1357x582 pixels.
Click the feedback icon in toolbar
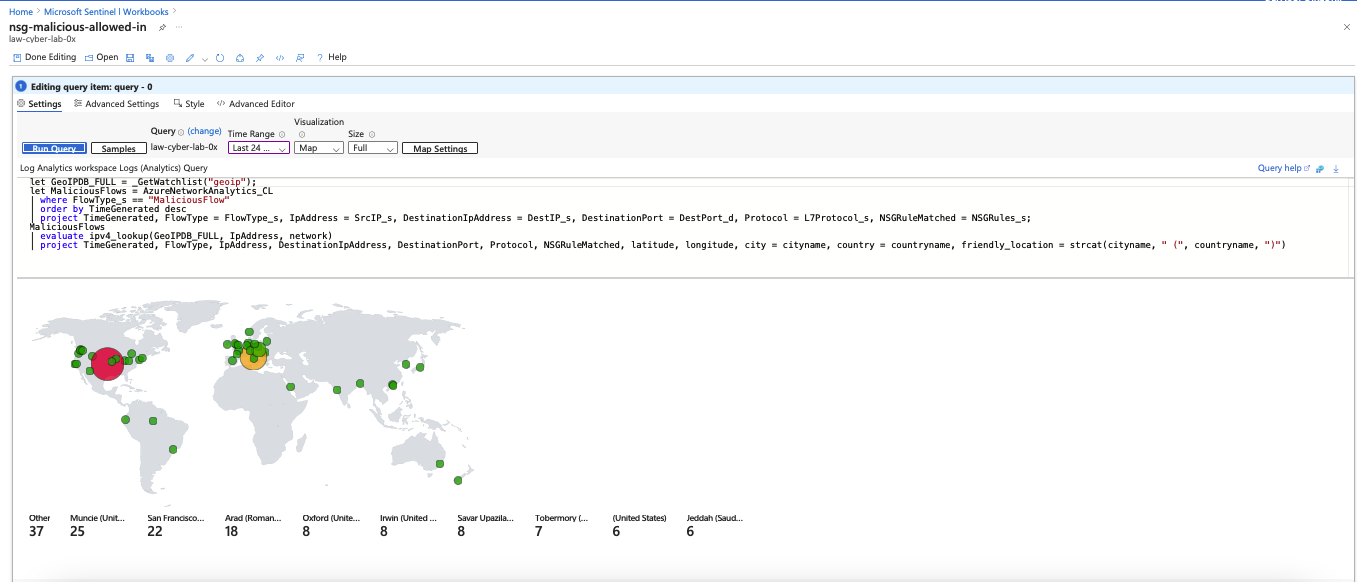[x=300, y=58]
